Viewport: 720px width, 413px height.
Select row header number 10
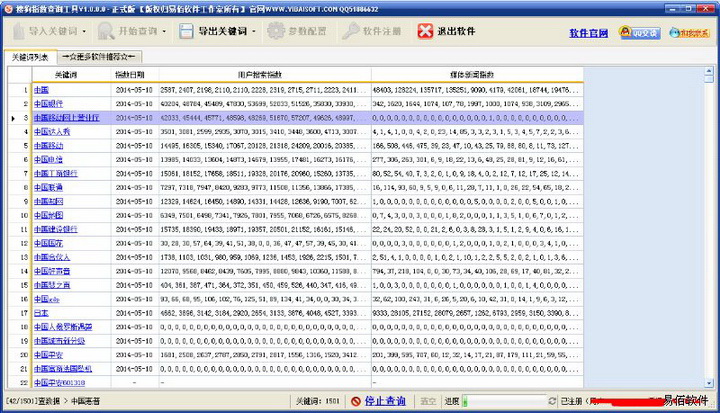20,215
